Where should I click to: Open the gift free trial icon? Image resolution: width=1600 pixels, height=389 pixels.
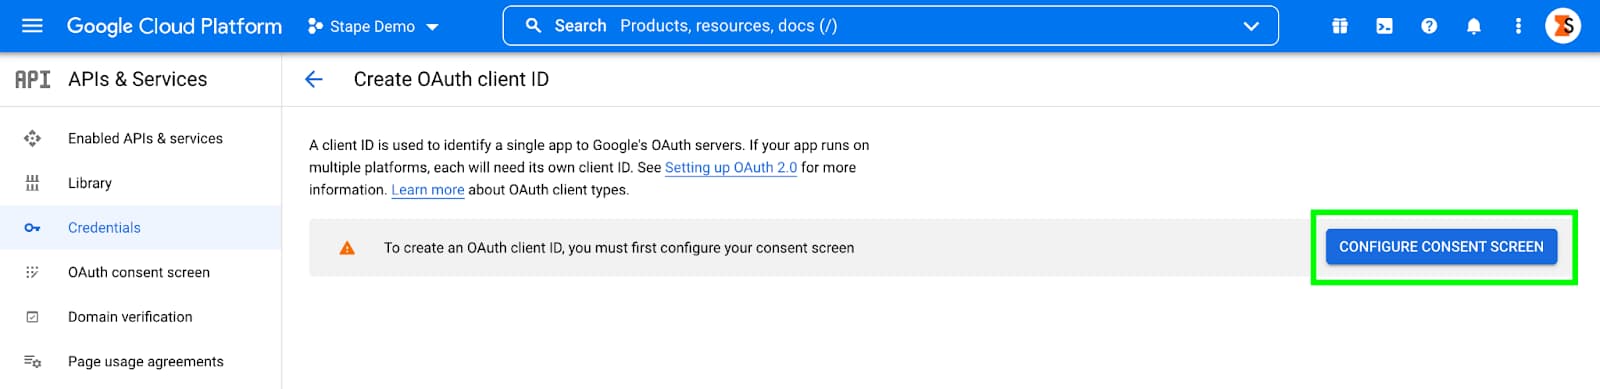[x=1340, y=26]
